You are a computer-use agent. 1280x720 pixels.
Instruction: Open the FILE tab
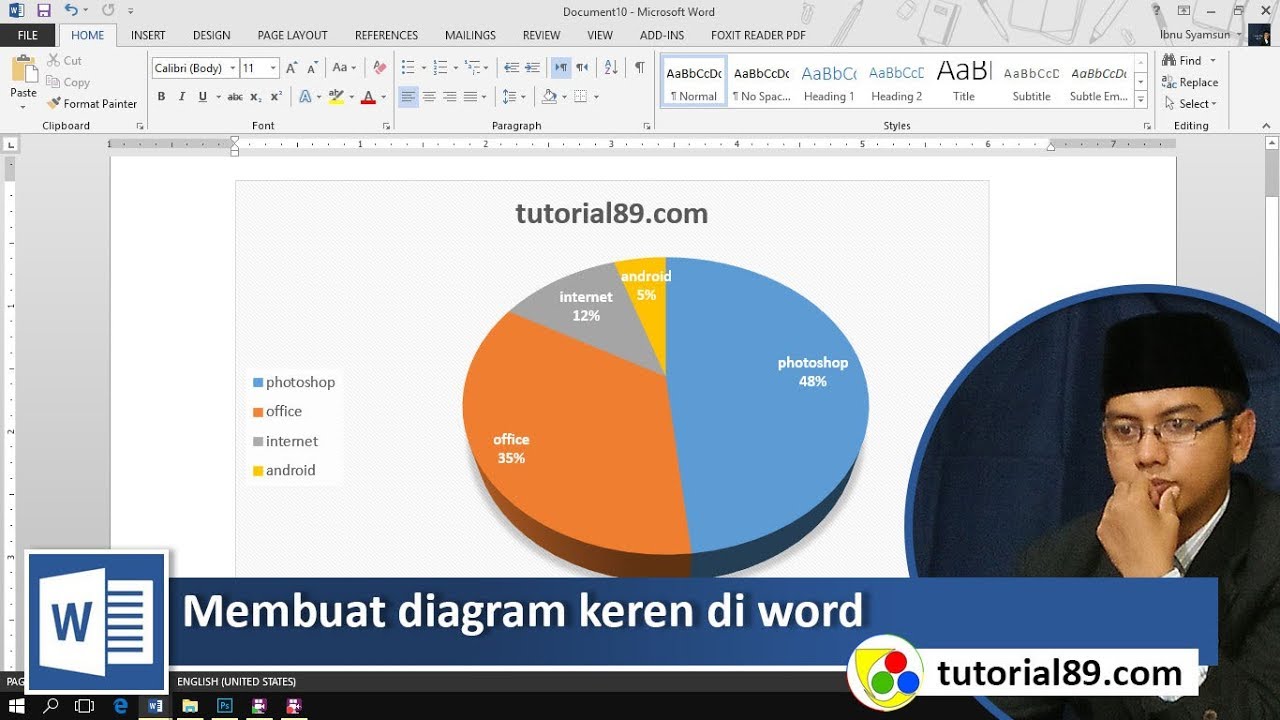coord(28,35)
